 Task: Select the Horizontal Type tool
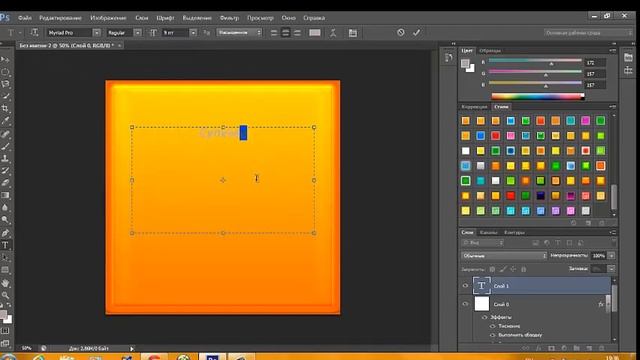(5, 245)
